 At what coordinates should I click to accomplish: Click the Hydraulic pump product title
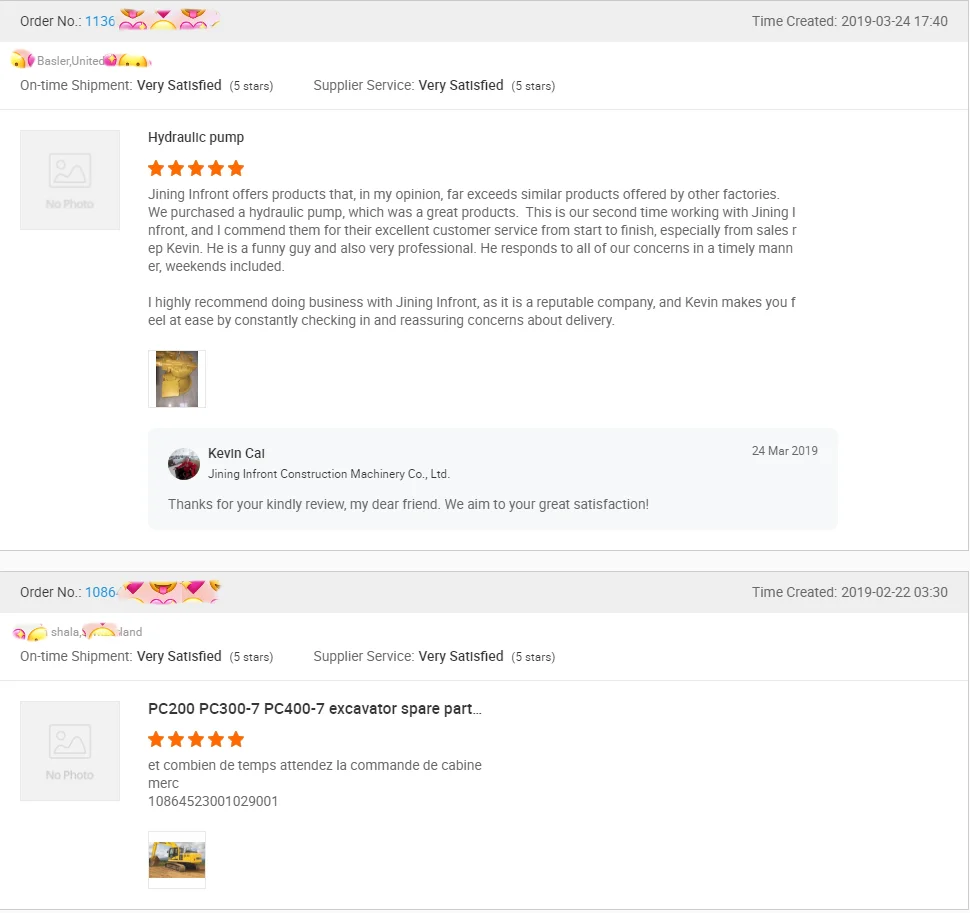(195, 137)
